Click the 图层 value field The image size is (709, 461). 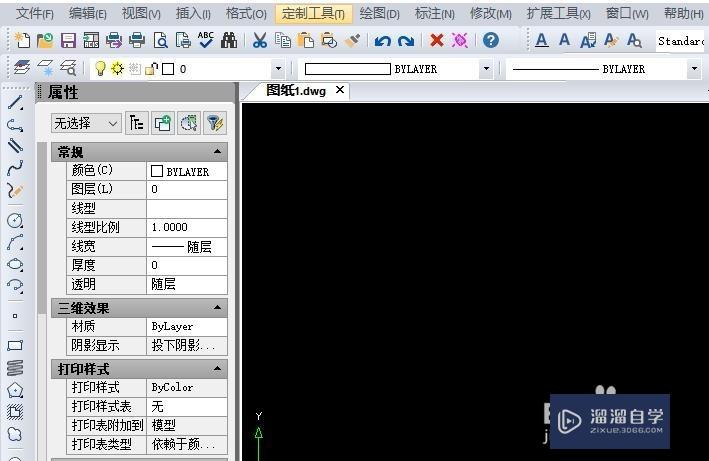187,189
